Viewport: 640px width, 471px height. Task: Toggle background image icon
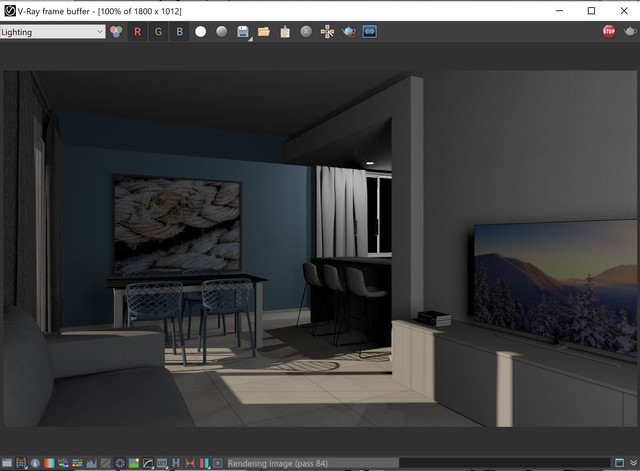[134, 463]
